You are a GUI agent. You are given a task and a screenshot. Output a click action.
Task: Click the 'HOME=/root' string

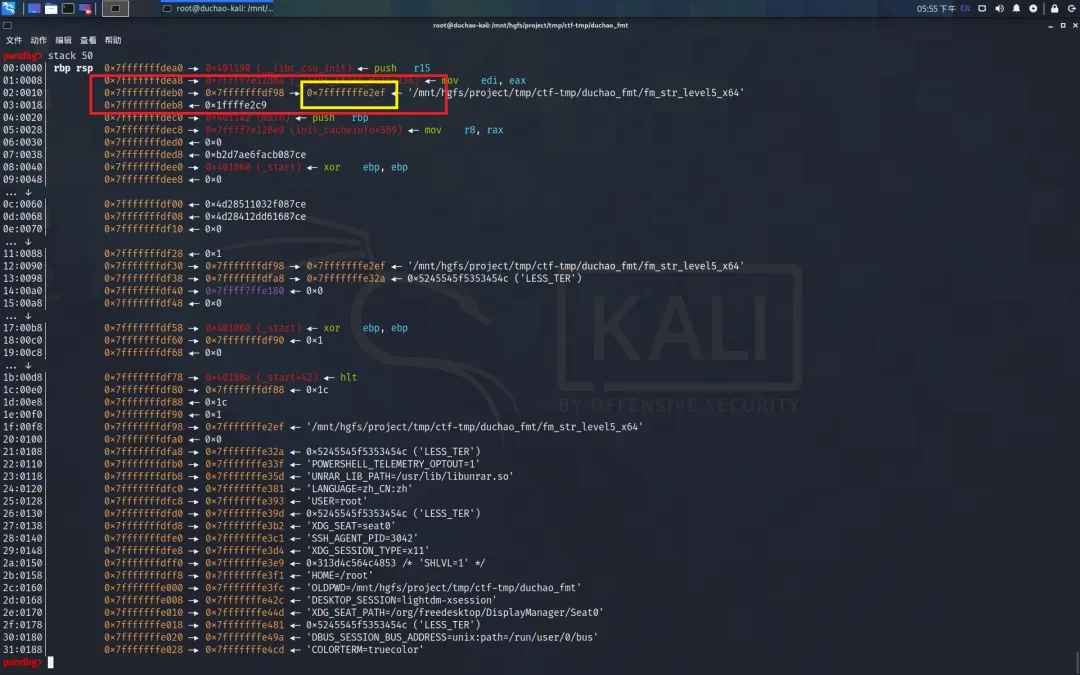coord(340,575)
